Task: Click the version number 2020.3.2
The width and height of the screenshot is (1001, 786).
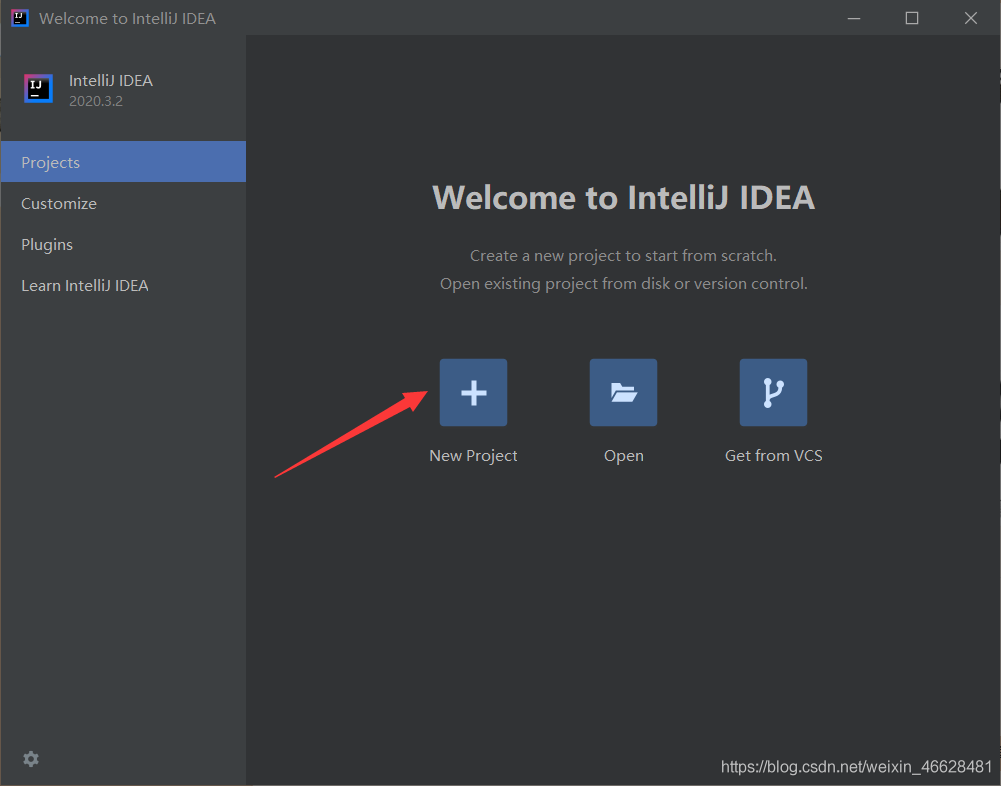Action: [91, 101]
